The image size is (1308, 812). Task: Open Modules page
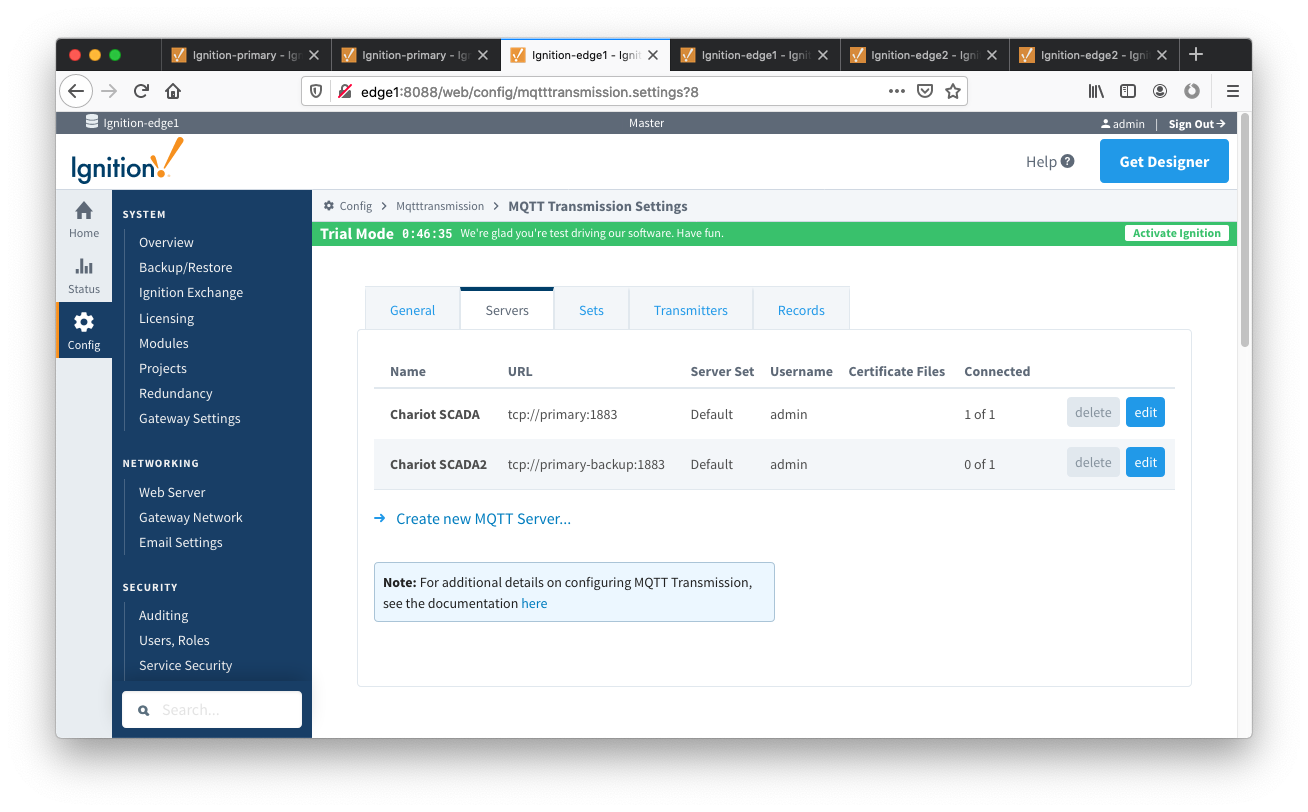pyautogui.click(x=163, y=343)
